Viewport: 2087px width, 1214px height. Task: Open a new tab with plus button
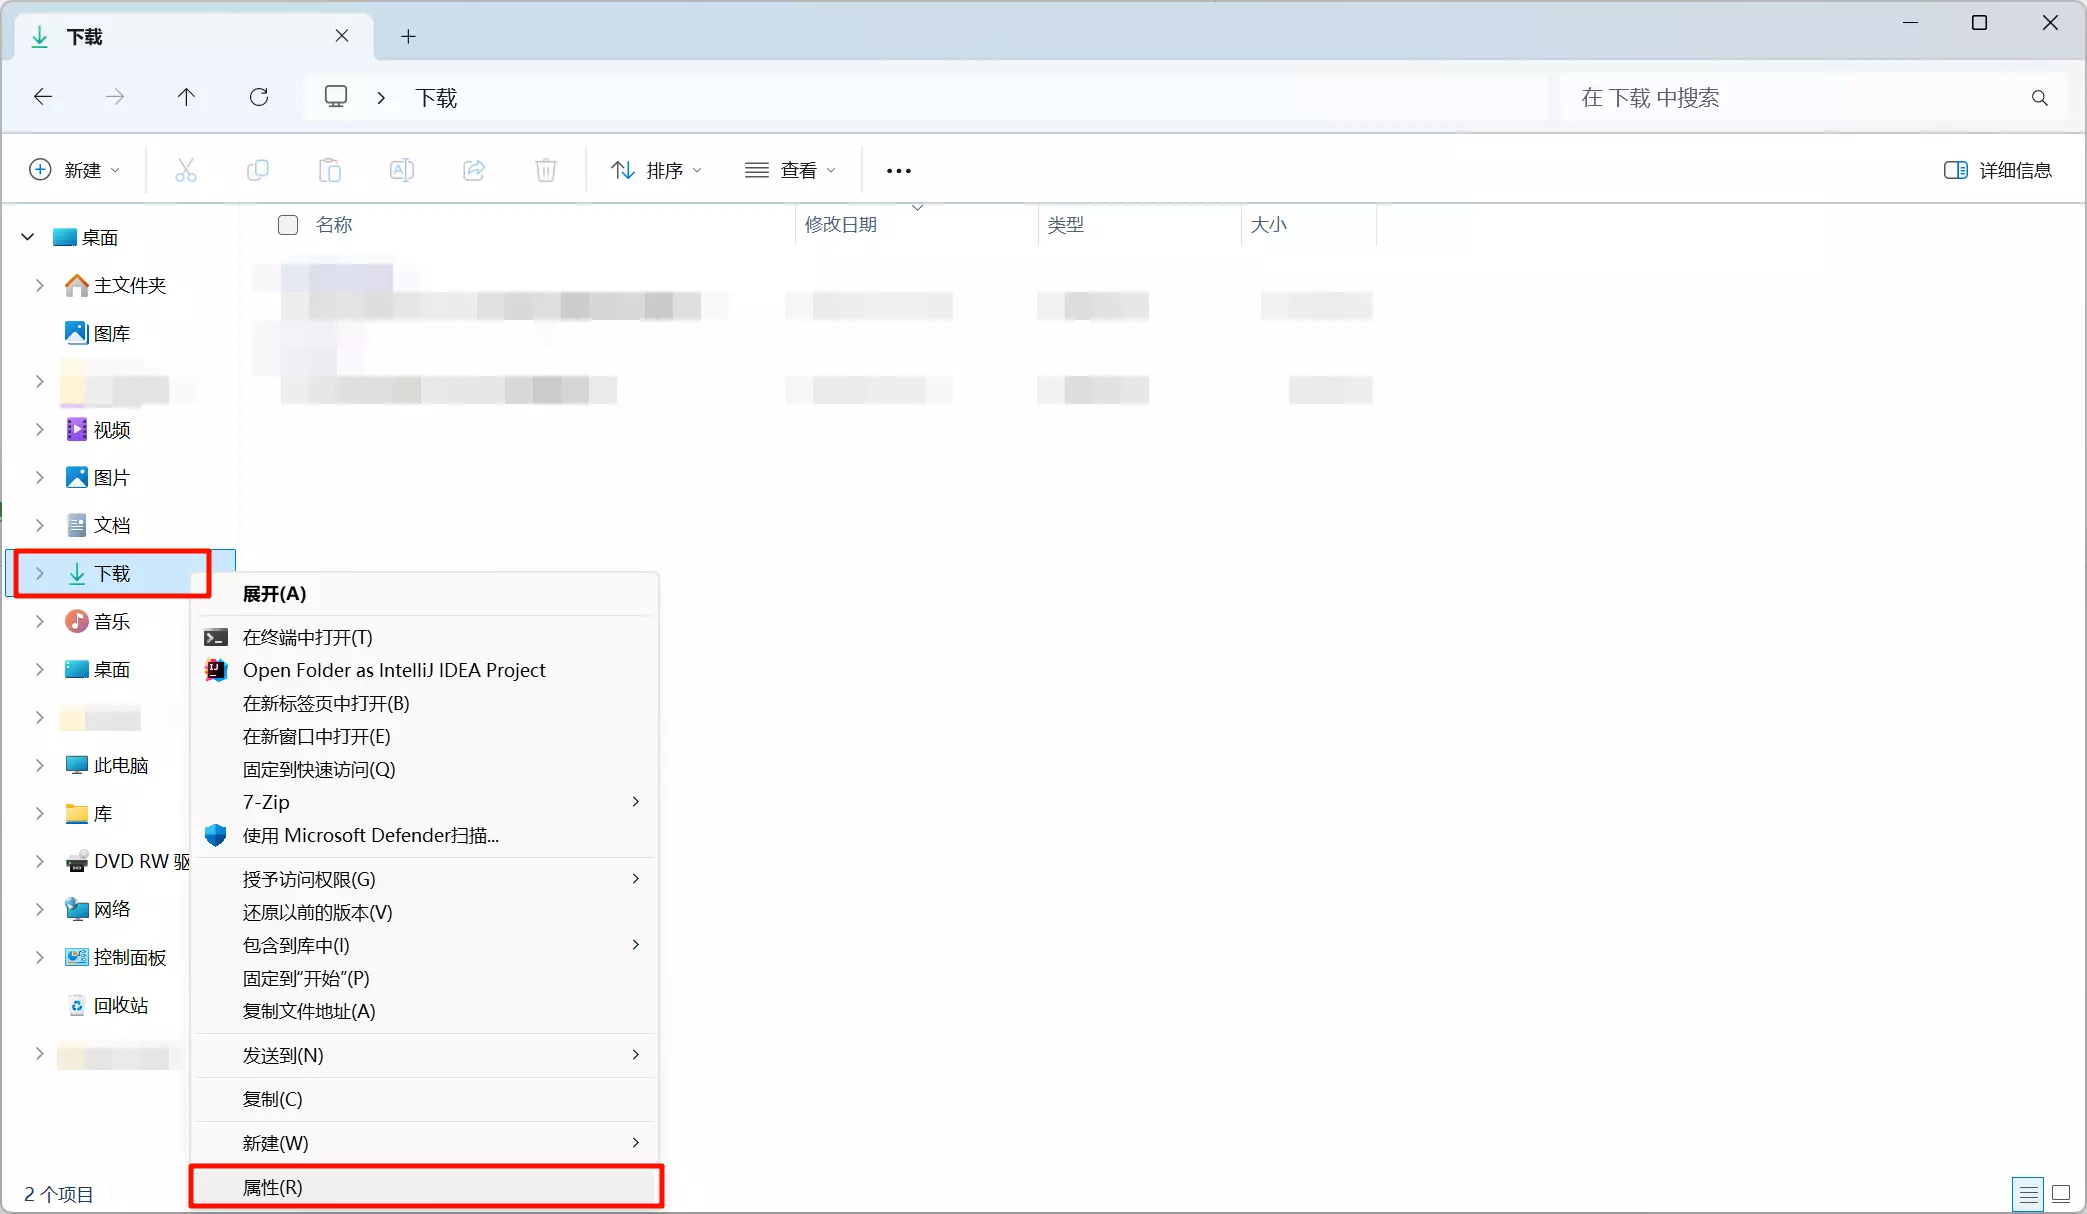[408, 37]
